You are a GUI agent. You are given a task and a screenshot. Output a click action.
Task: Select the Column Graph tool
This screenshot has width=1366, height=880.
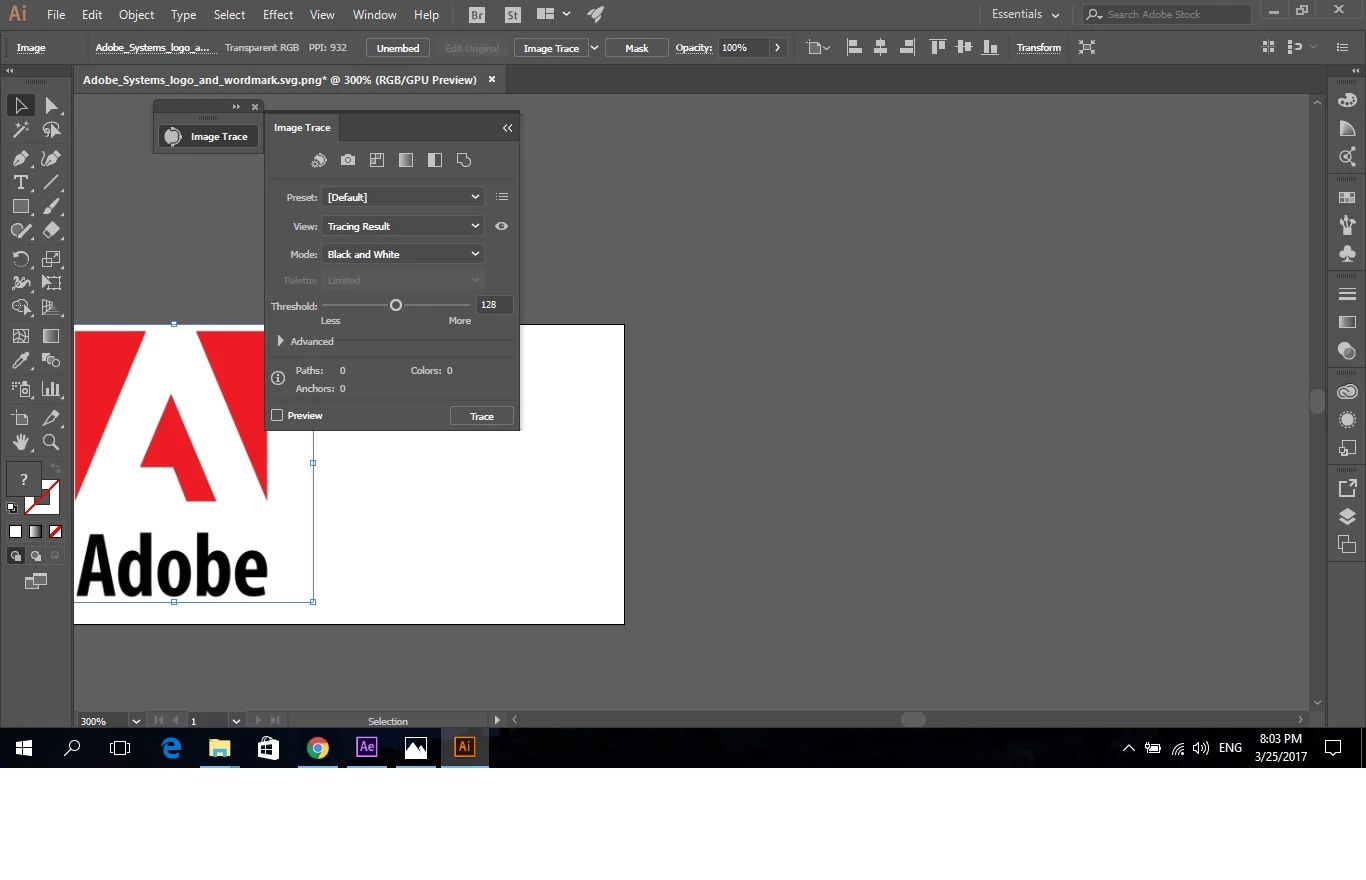51,389
